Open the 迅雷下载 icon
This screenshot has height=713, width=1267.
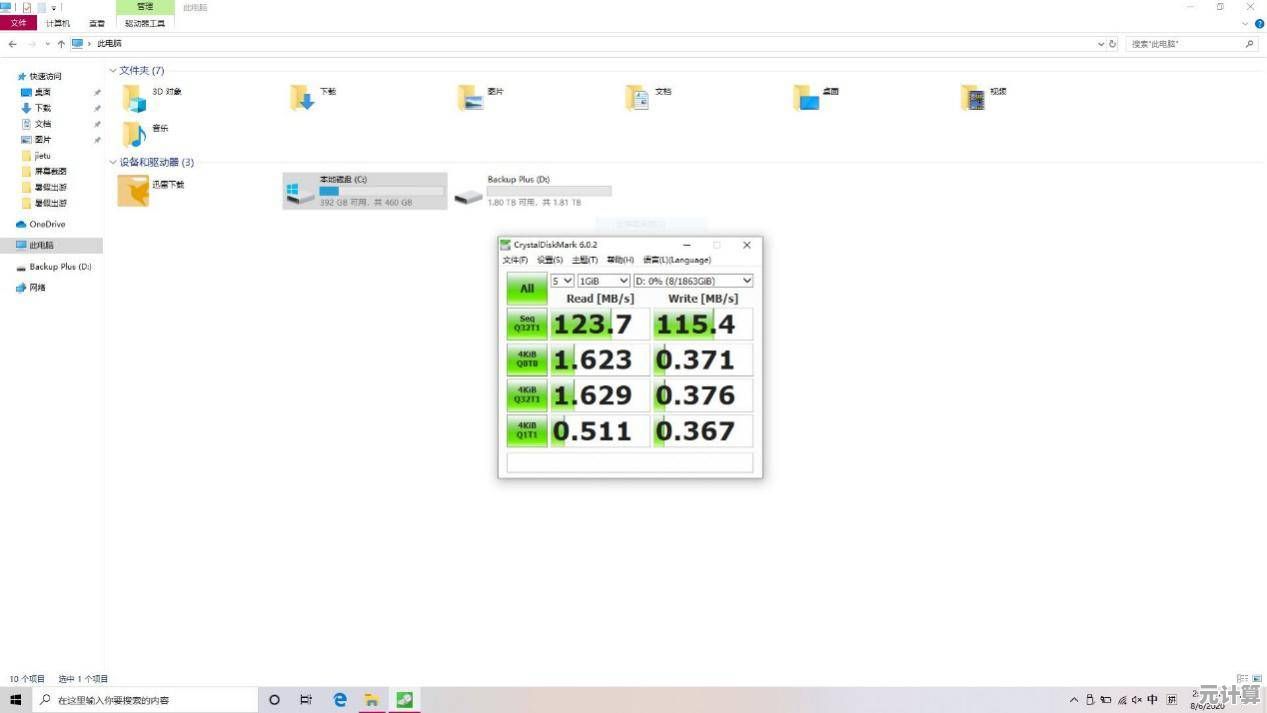point(133,190)
